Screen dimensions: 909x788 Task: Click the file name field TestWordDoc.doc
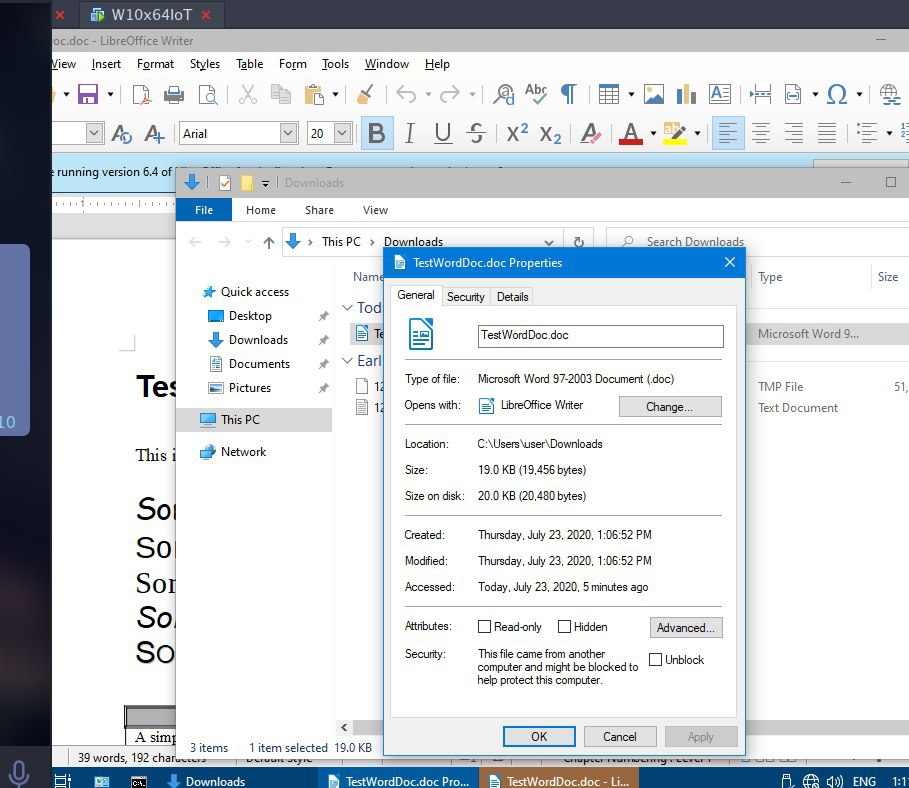tap(601, 336)
